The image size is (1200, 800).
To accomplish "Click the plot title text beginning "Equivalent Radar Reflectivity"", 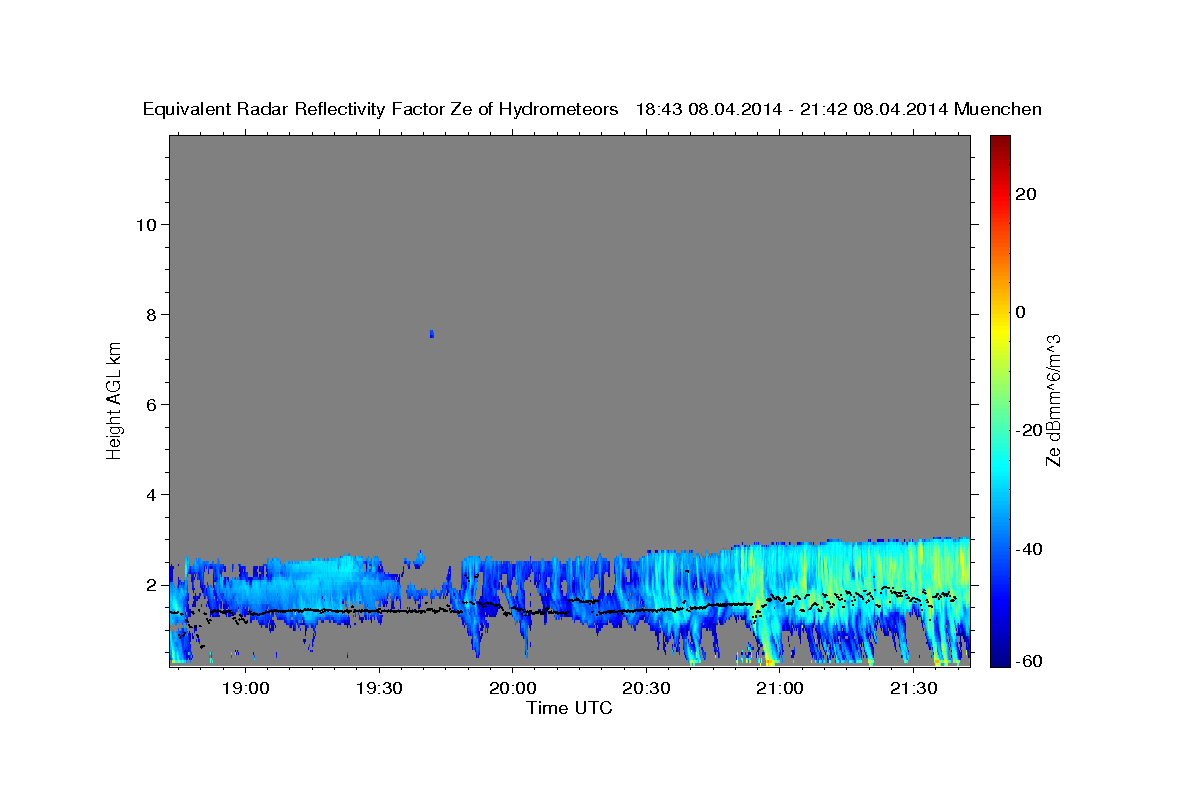I will [x=592, y=110].
